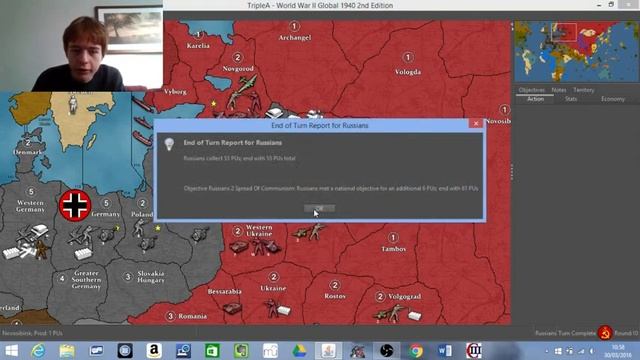
Task: Click the Russians Turn Complete status text
Action: coord(565,333)
